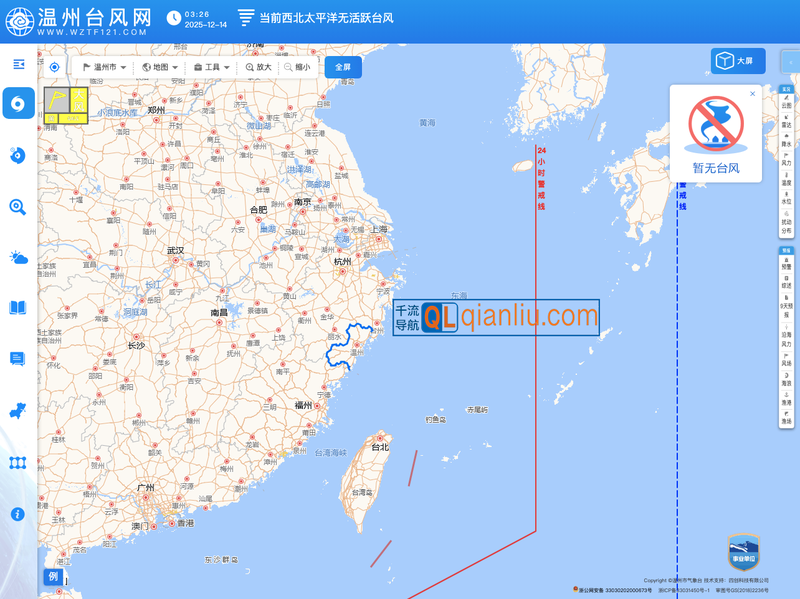Open the 地图 map type dropdown
Image resolution: width=800 pixels, height=599 pixels.
pos(160,67)
